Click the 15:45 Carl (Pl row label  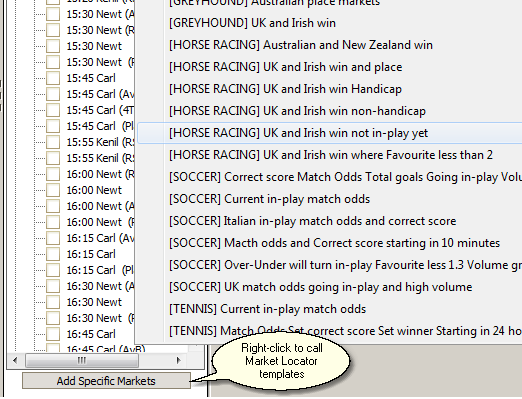[x=100, y=126]
